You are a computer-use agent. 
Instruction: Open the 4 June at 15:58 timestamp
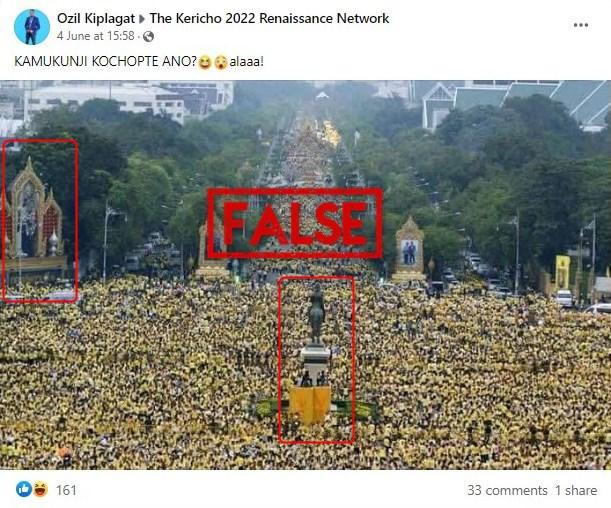tap(95, 36)
